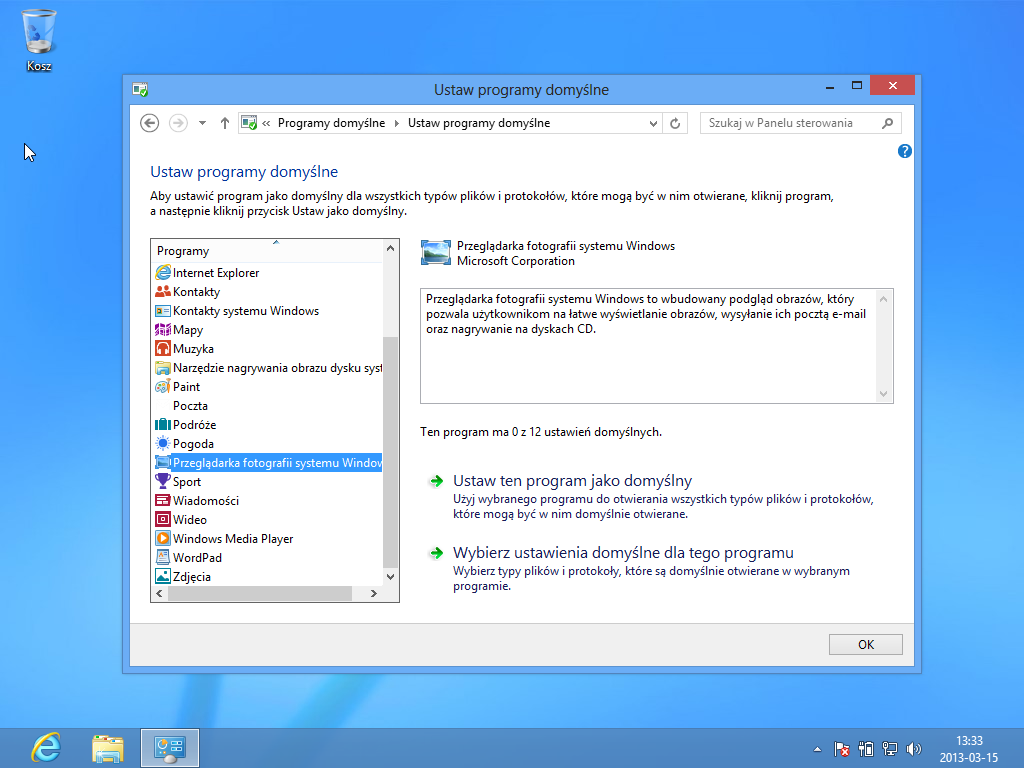Viewport: 1024px width, 768px height.
Task: Click the search magnifier icon
Action: pos(888,123)
